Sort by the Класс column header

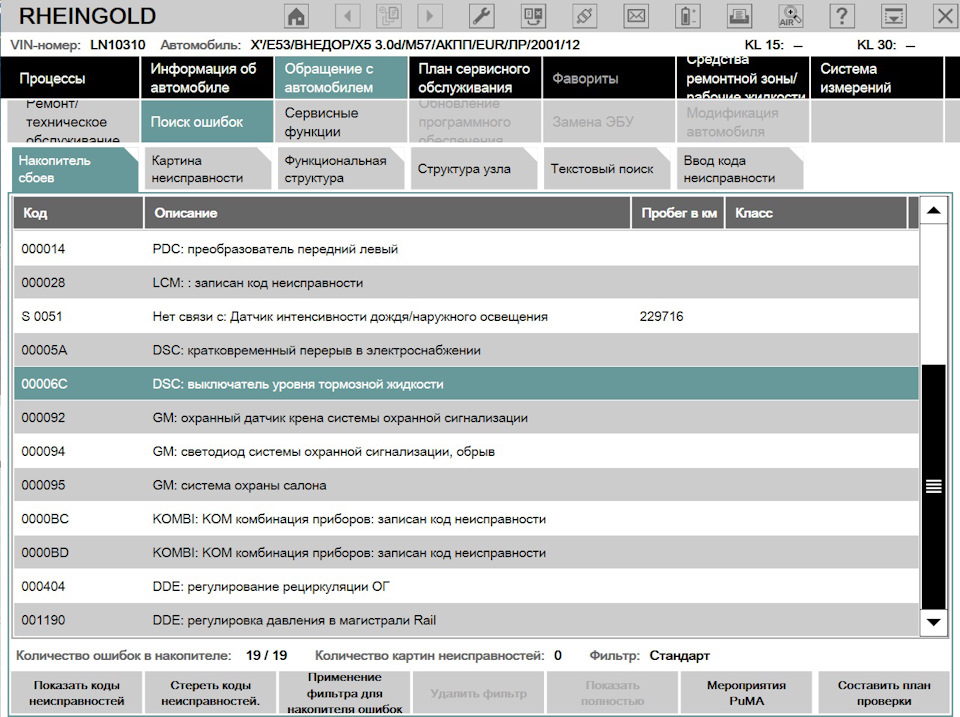click(816, 213)
